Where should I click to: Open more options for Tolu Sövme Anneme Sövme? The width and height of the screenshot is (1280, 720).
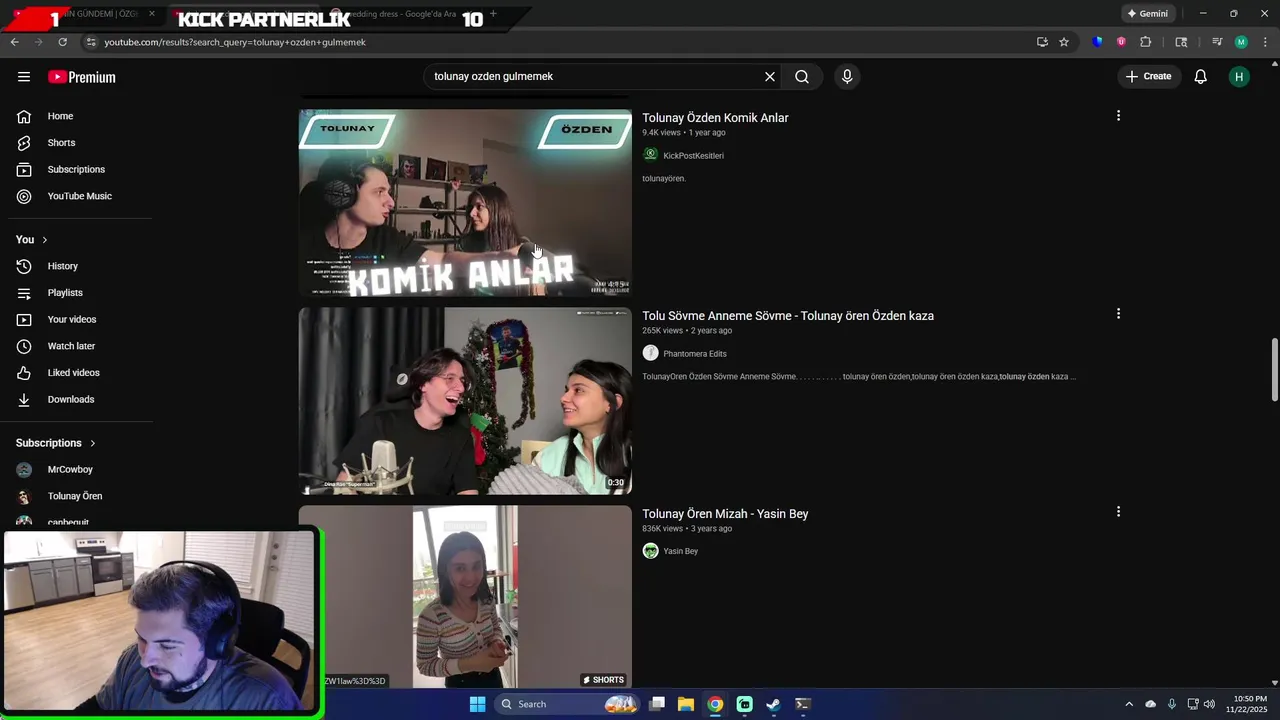pyautogui.click(x=1118, y=314)
